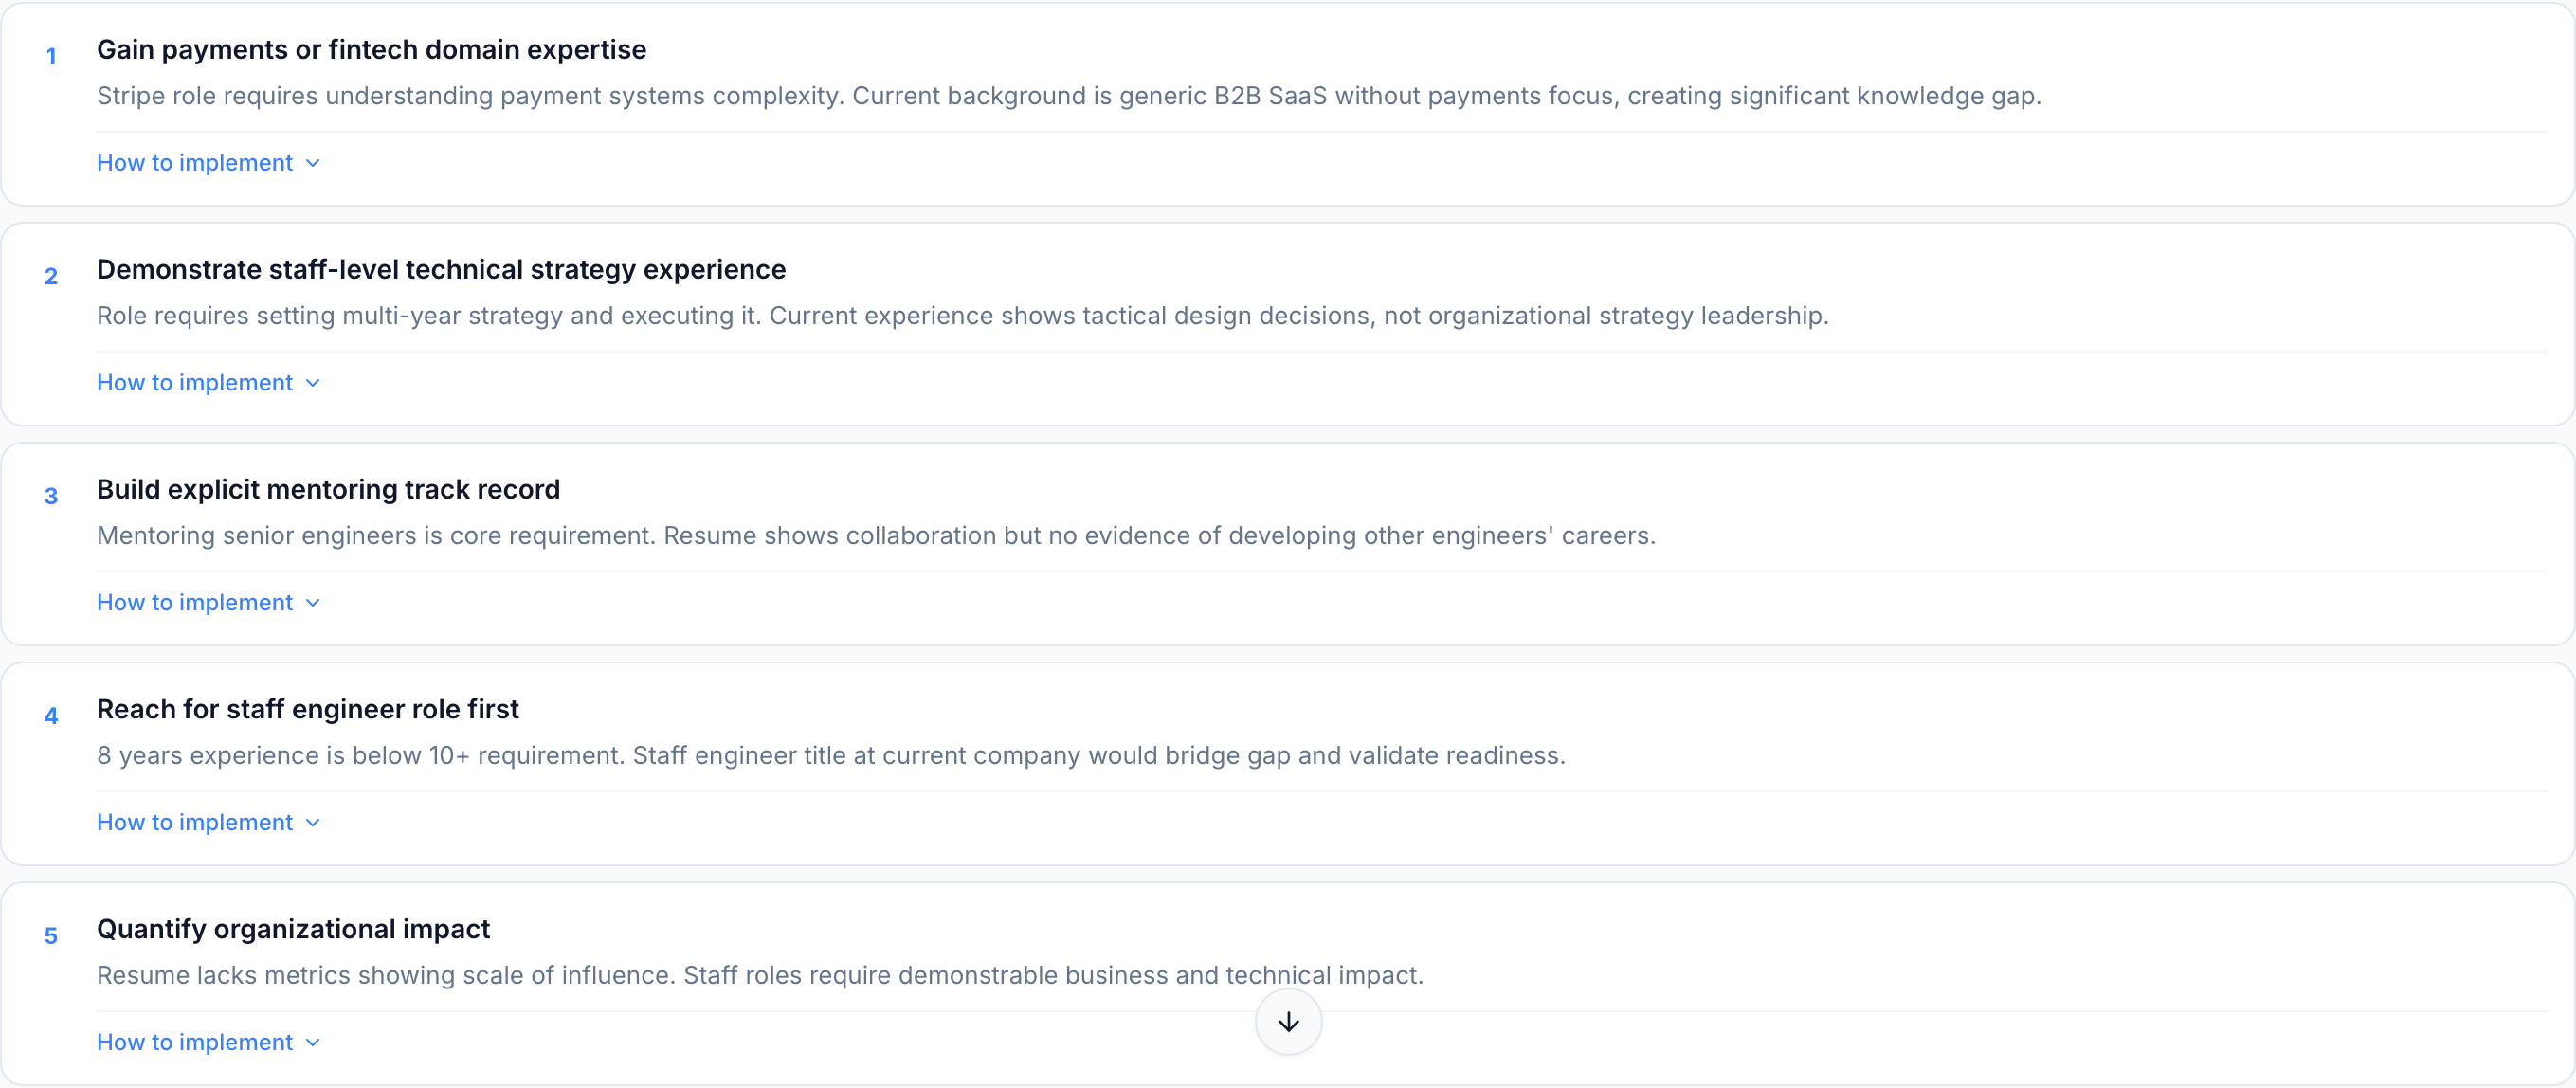Screen dimensions: 2576x1088
Task: Click chevron beside first How to implement
Action: coord(313,164)
